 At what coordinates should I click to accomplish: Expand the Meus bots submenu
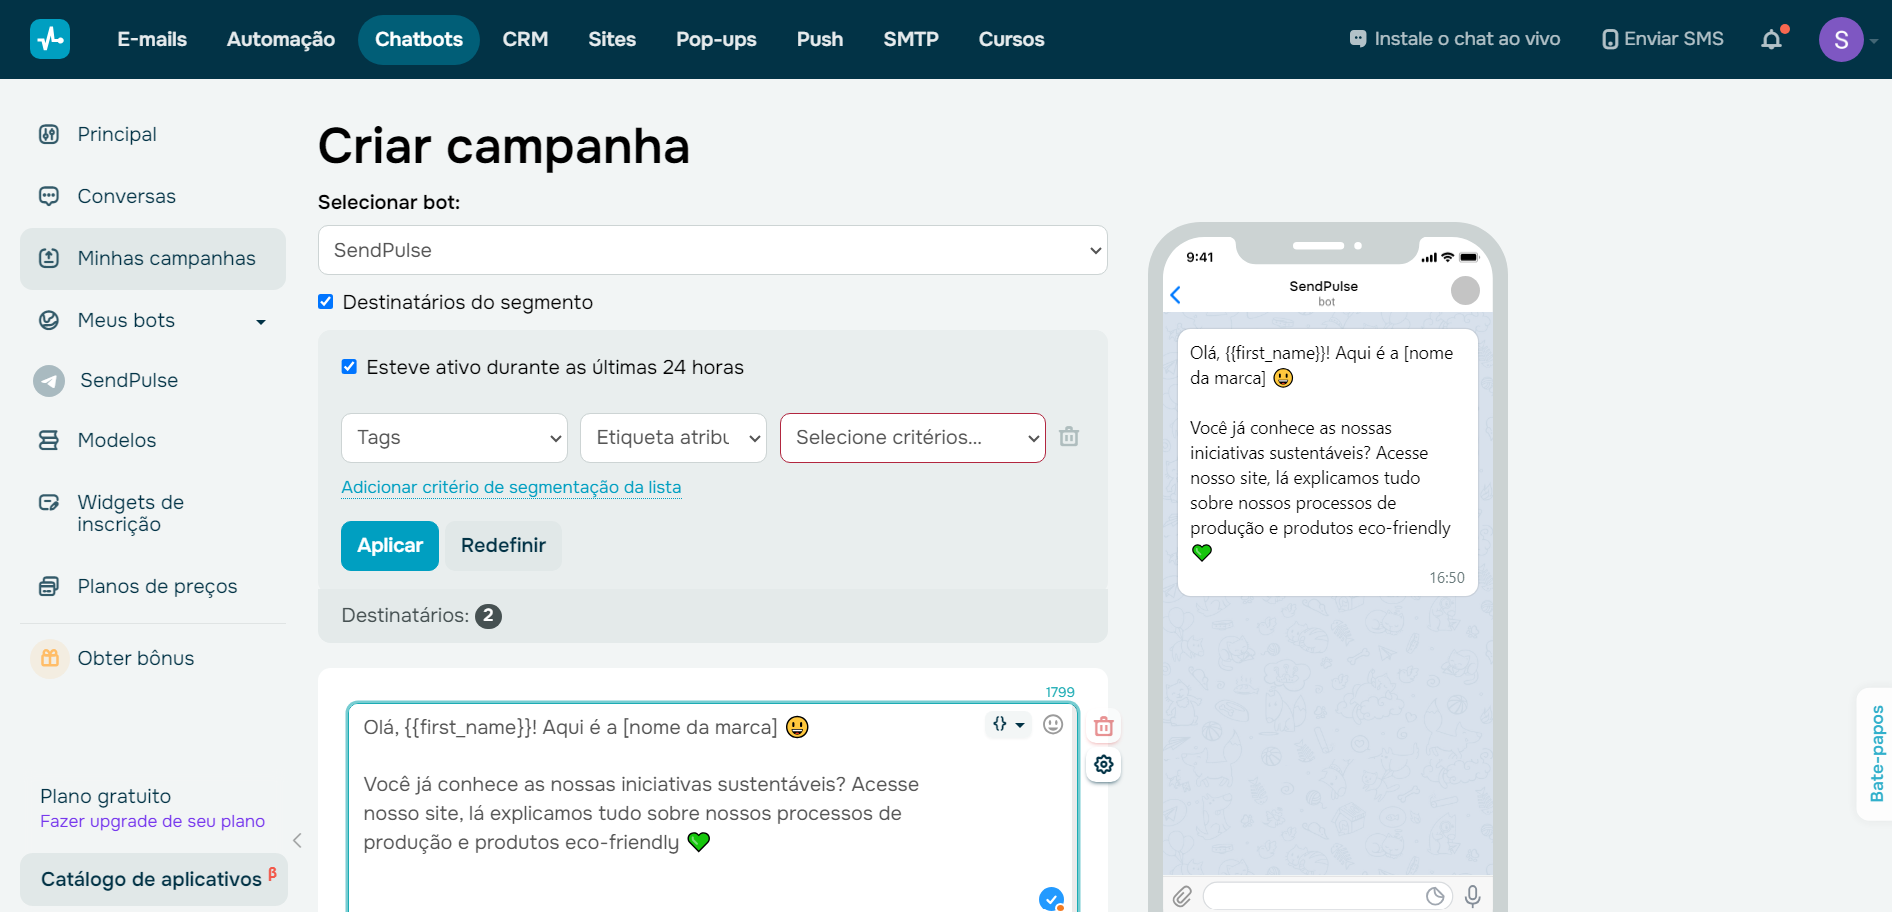tap(260, 321)
